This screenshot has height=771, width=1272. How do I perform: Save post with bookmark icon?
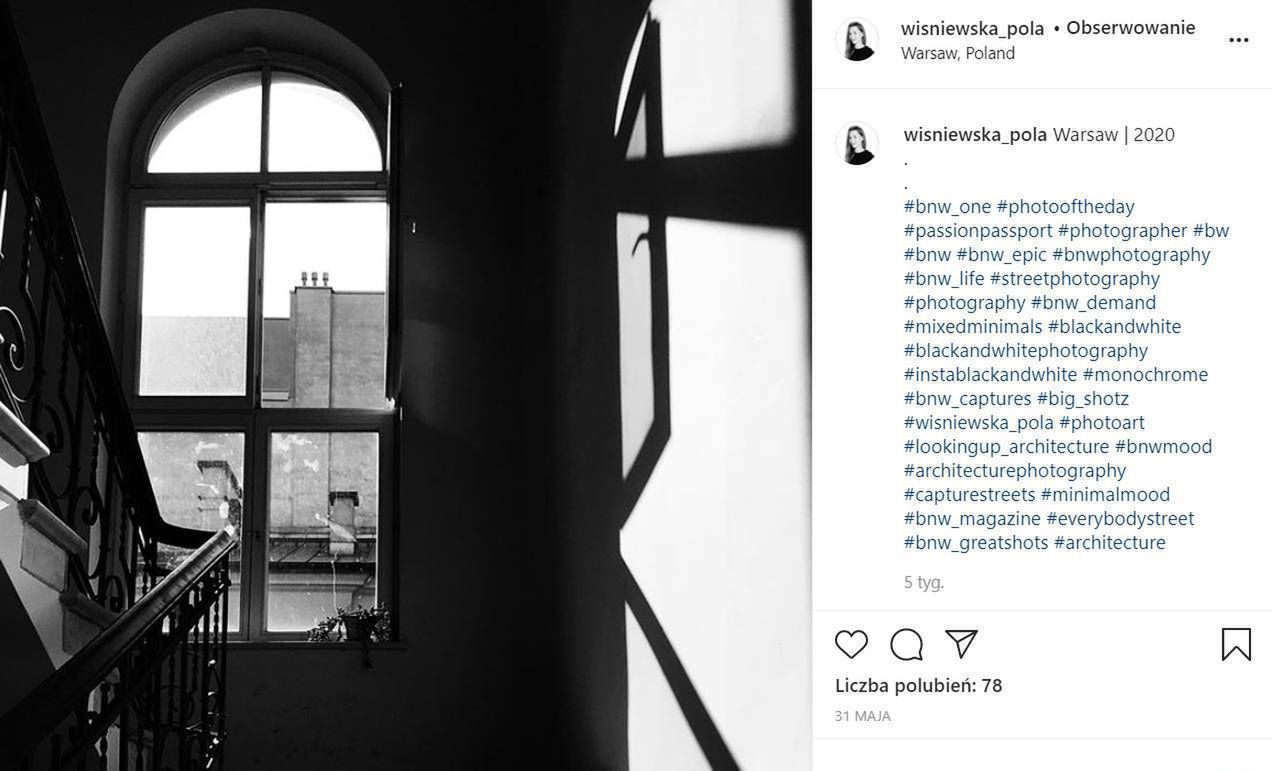(1236, 644)
